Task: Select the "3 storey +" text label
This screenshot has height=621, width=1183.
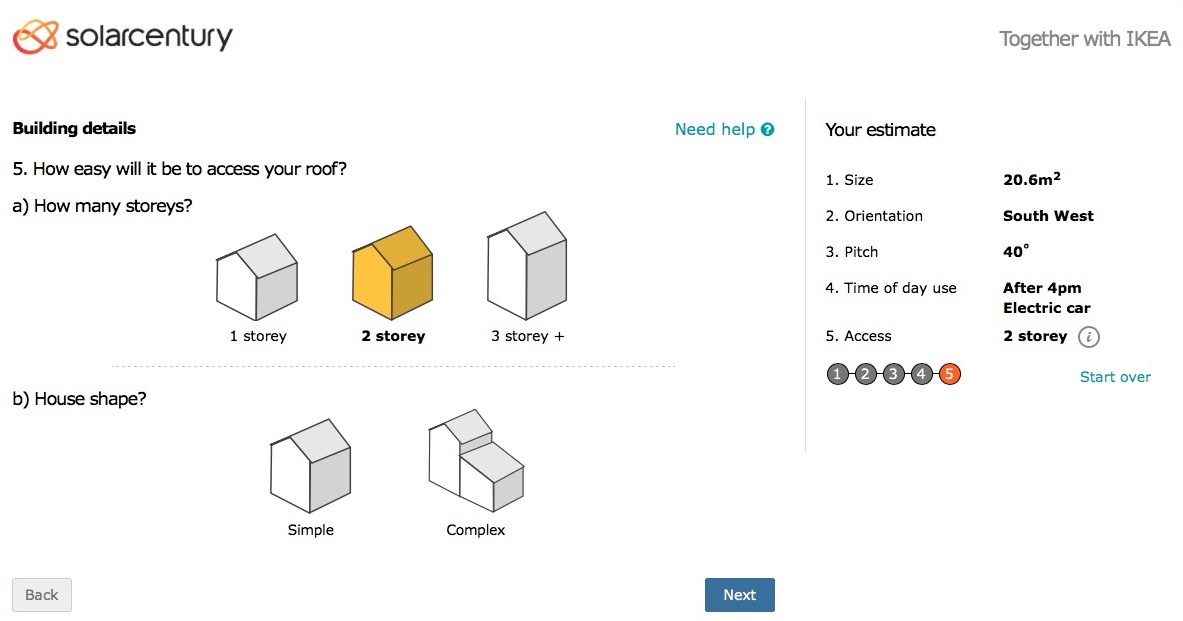Action: tap(527, 336)
